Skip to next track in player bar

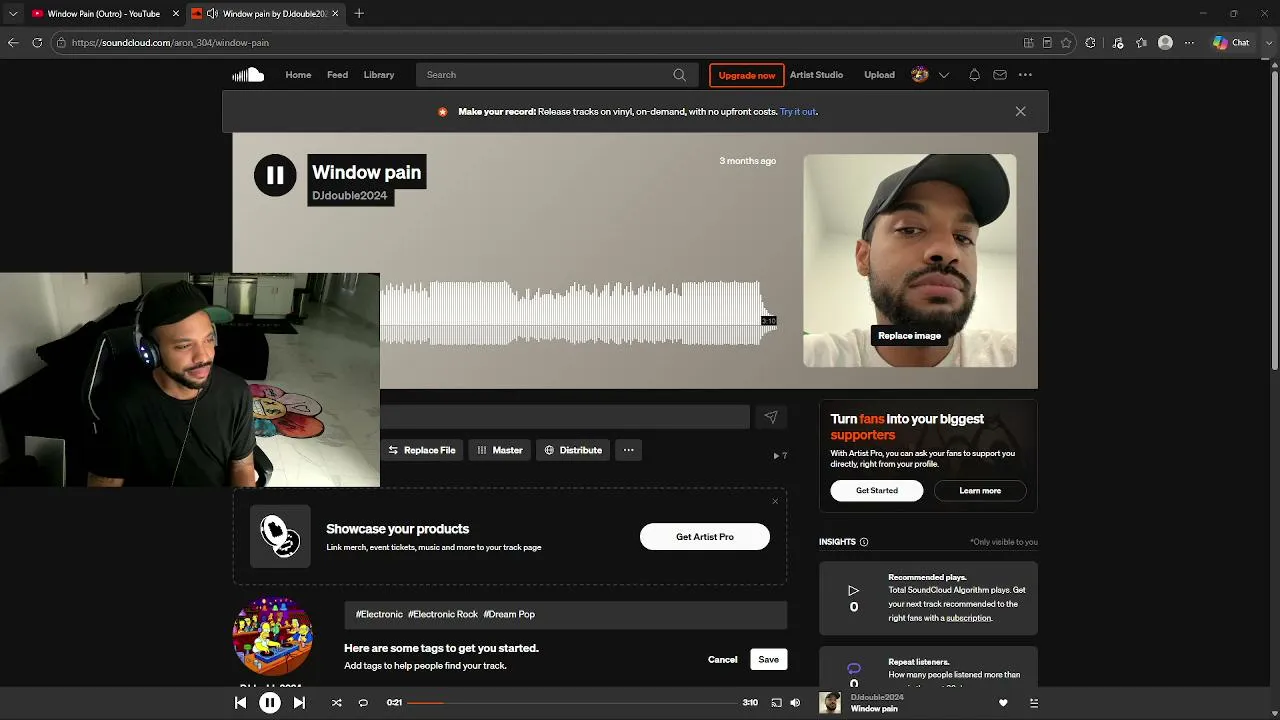tap(299, 703)
